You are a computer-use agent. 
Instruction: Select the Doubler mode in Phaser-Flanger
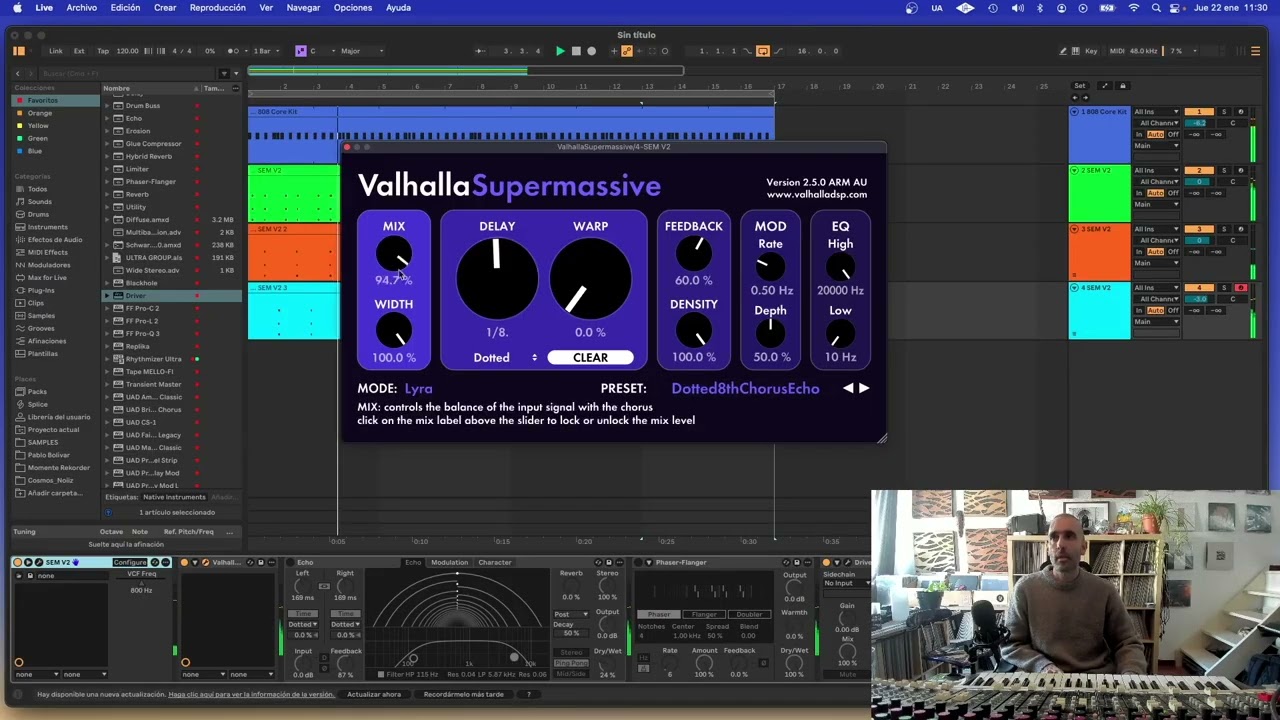(x=749, y=614)
